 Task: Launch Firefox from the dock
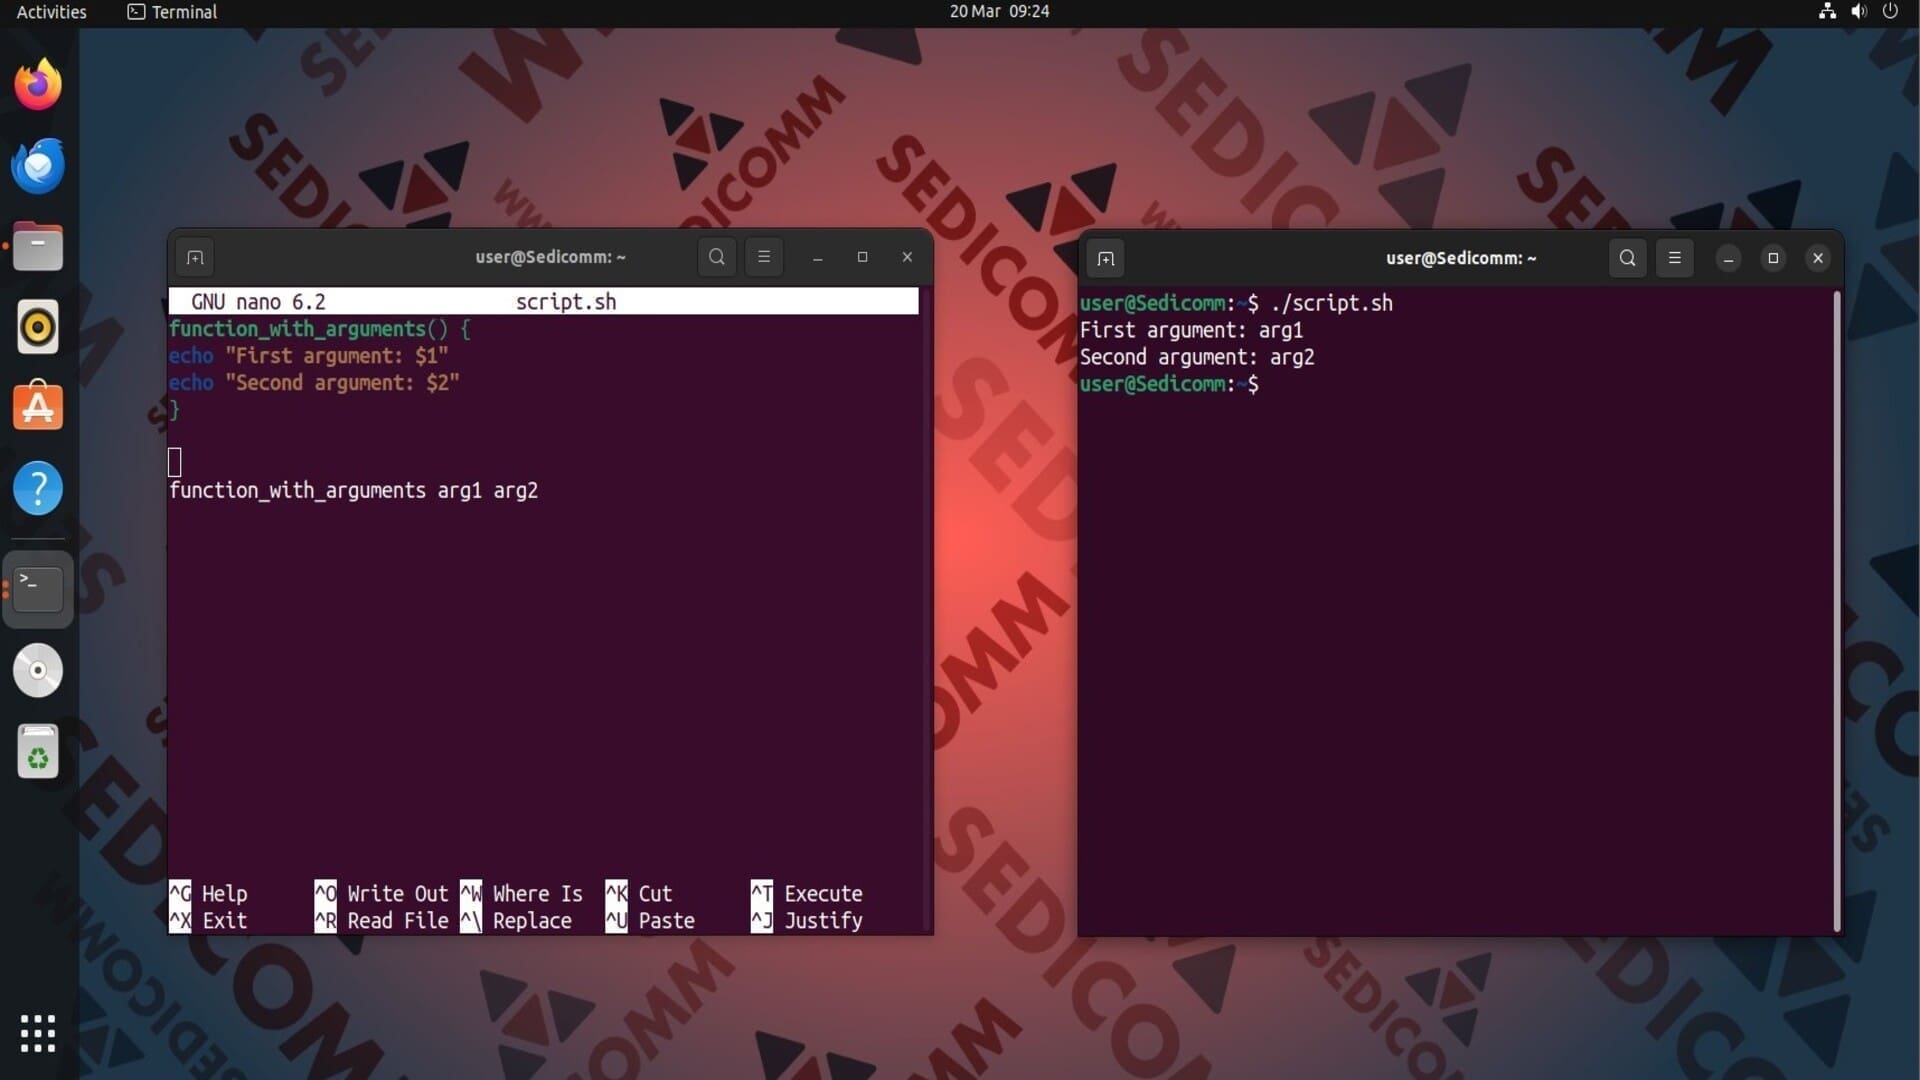(x=38, y=85)
